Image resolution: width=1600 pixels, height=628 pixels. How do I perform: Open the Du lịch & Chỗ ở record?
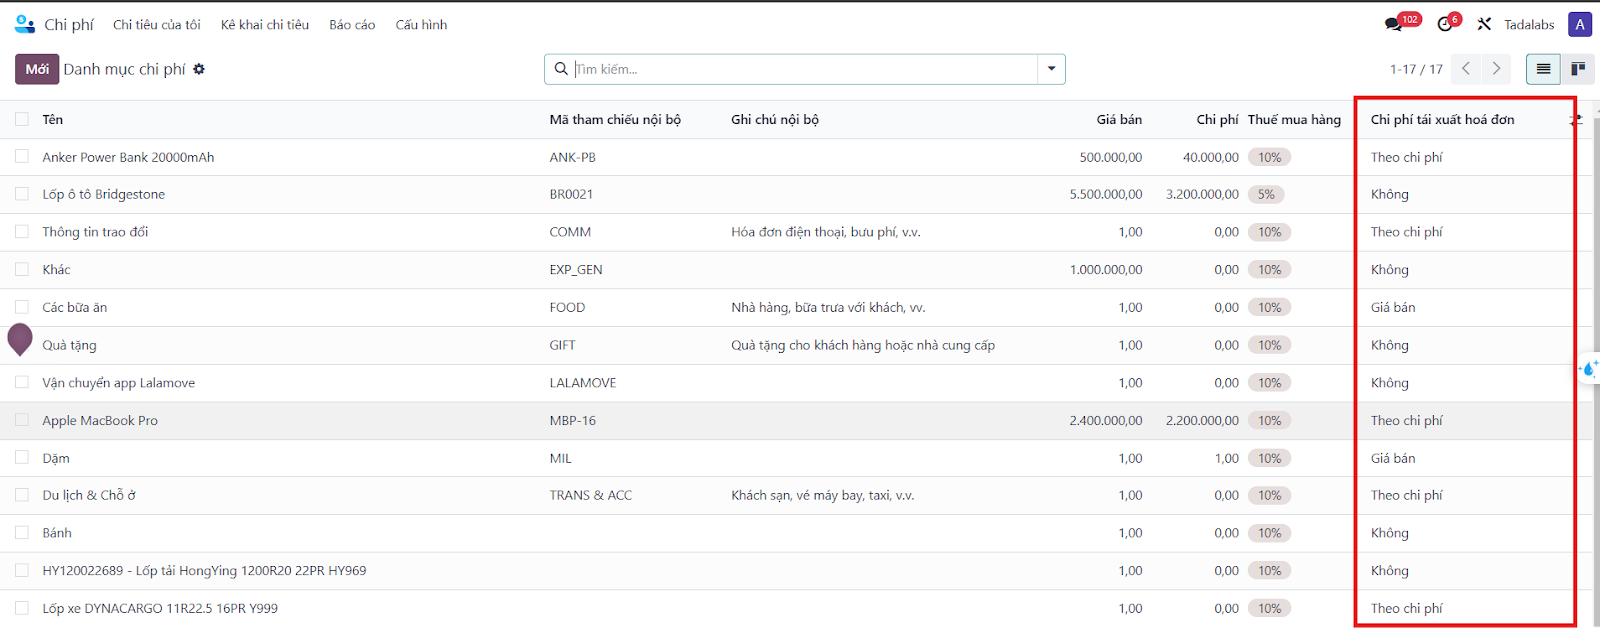coord(89,495)
